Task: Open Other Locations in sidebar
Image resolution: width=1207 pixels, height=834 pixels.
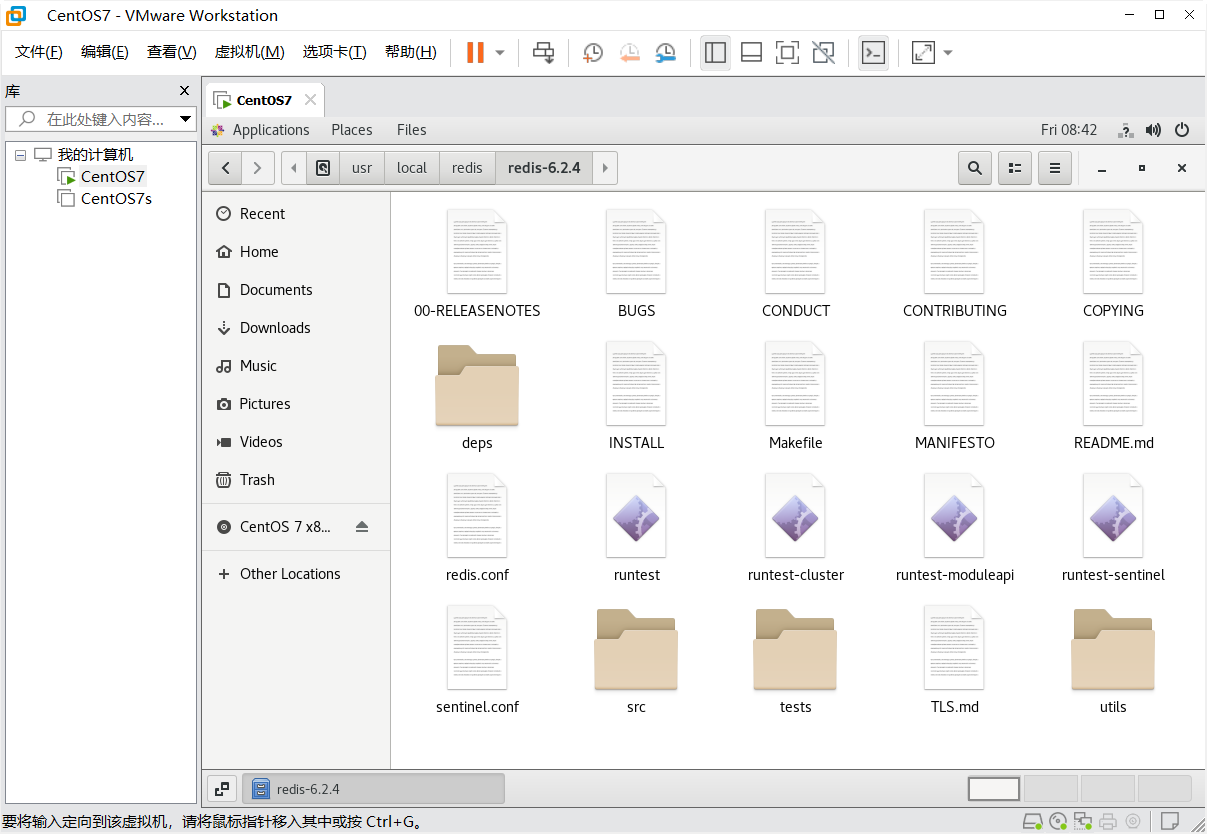Action: coord(296,574)
